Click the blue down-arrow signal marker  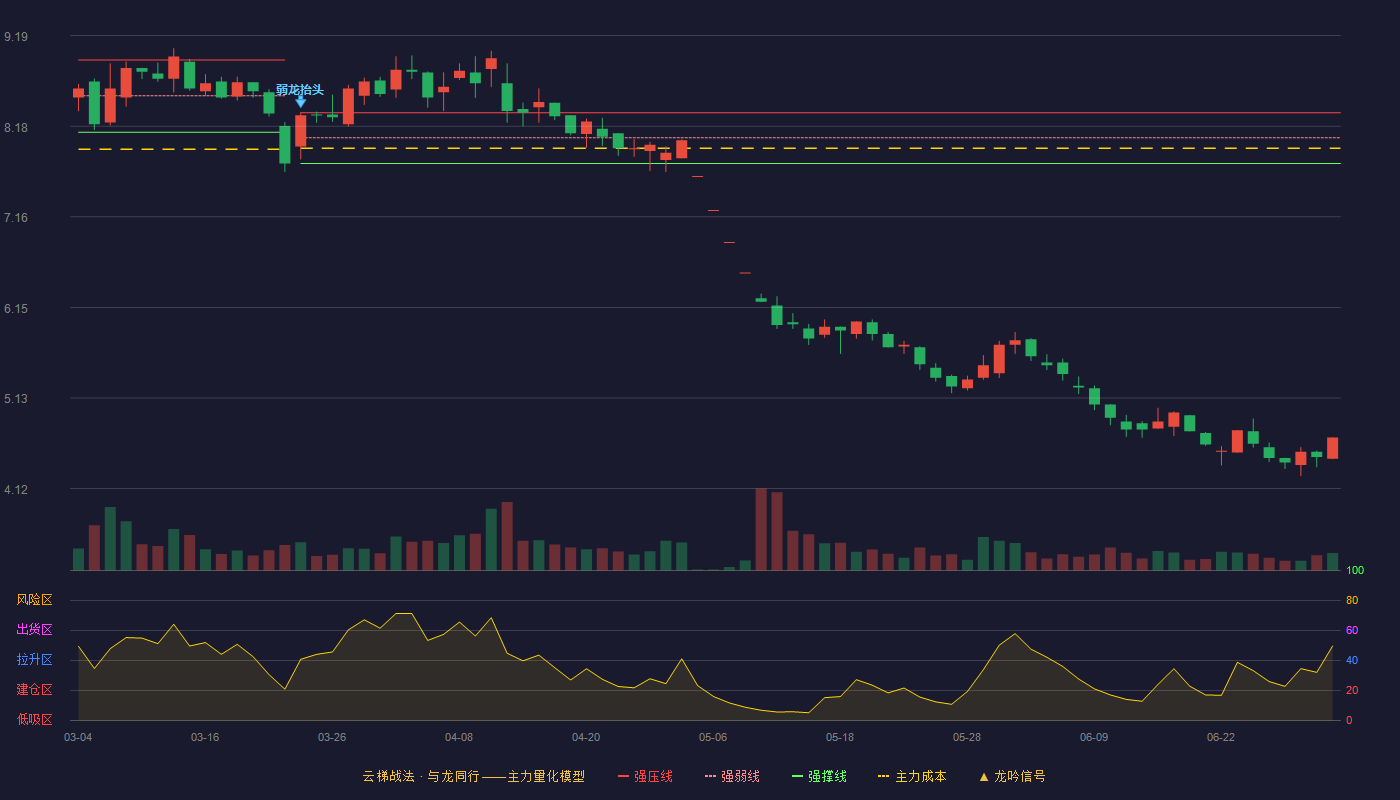[301, 102]
